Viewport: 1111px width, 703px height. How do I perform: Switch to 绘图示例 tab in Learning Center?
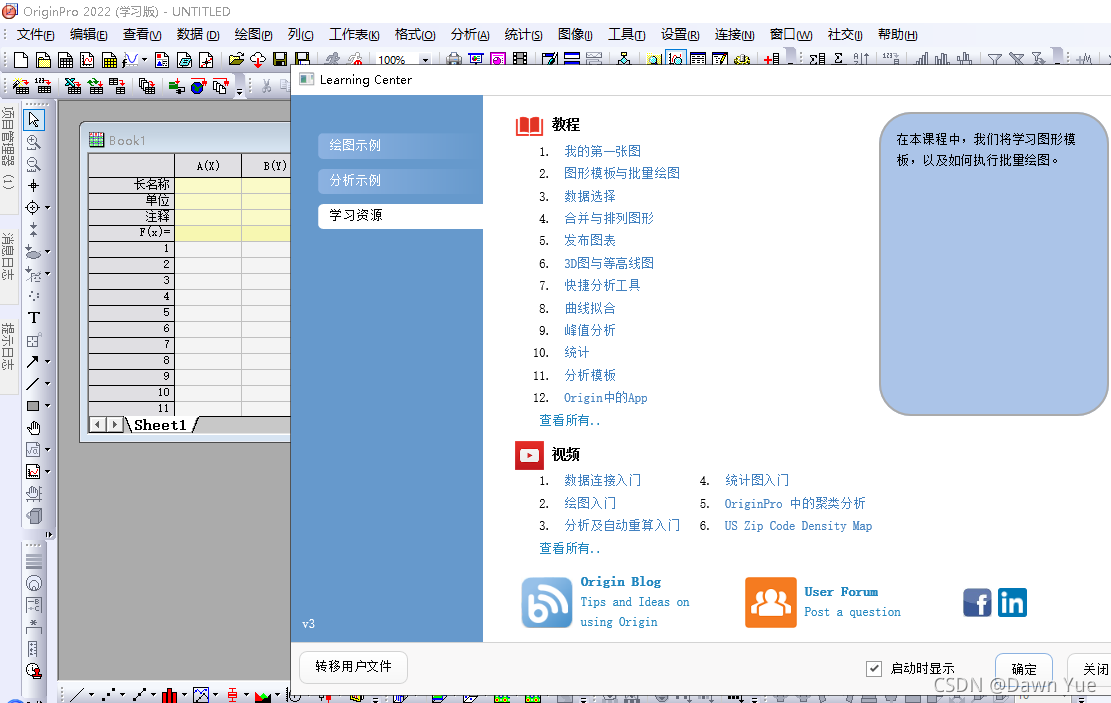(x=400, y=145)
